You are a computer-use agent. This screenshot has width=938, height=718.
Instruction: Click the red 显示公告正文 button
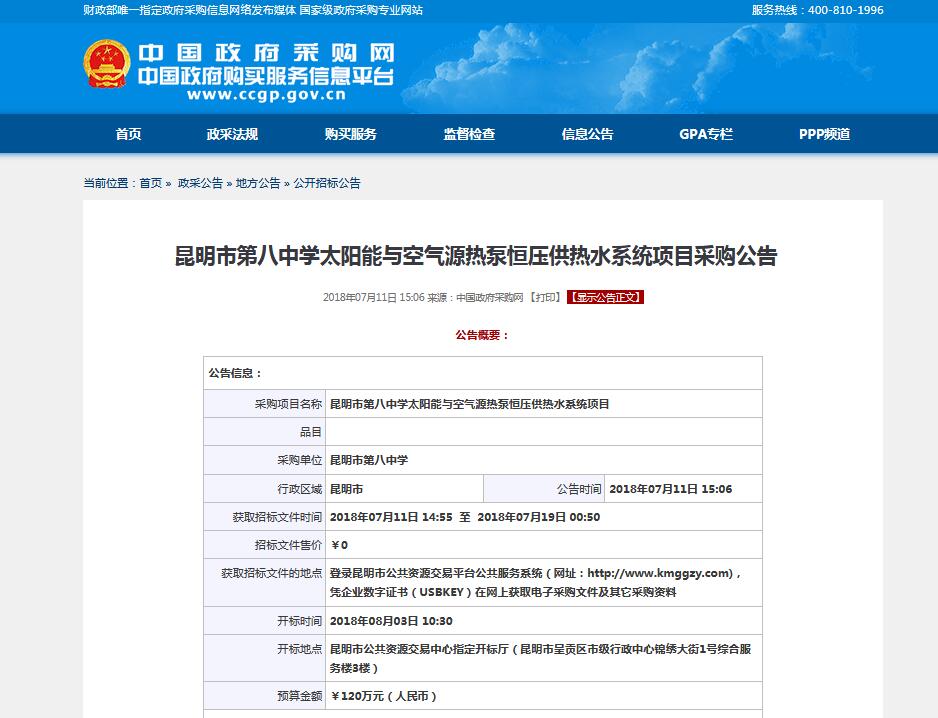pos(605,297)
